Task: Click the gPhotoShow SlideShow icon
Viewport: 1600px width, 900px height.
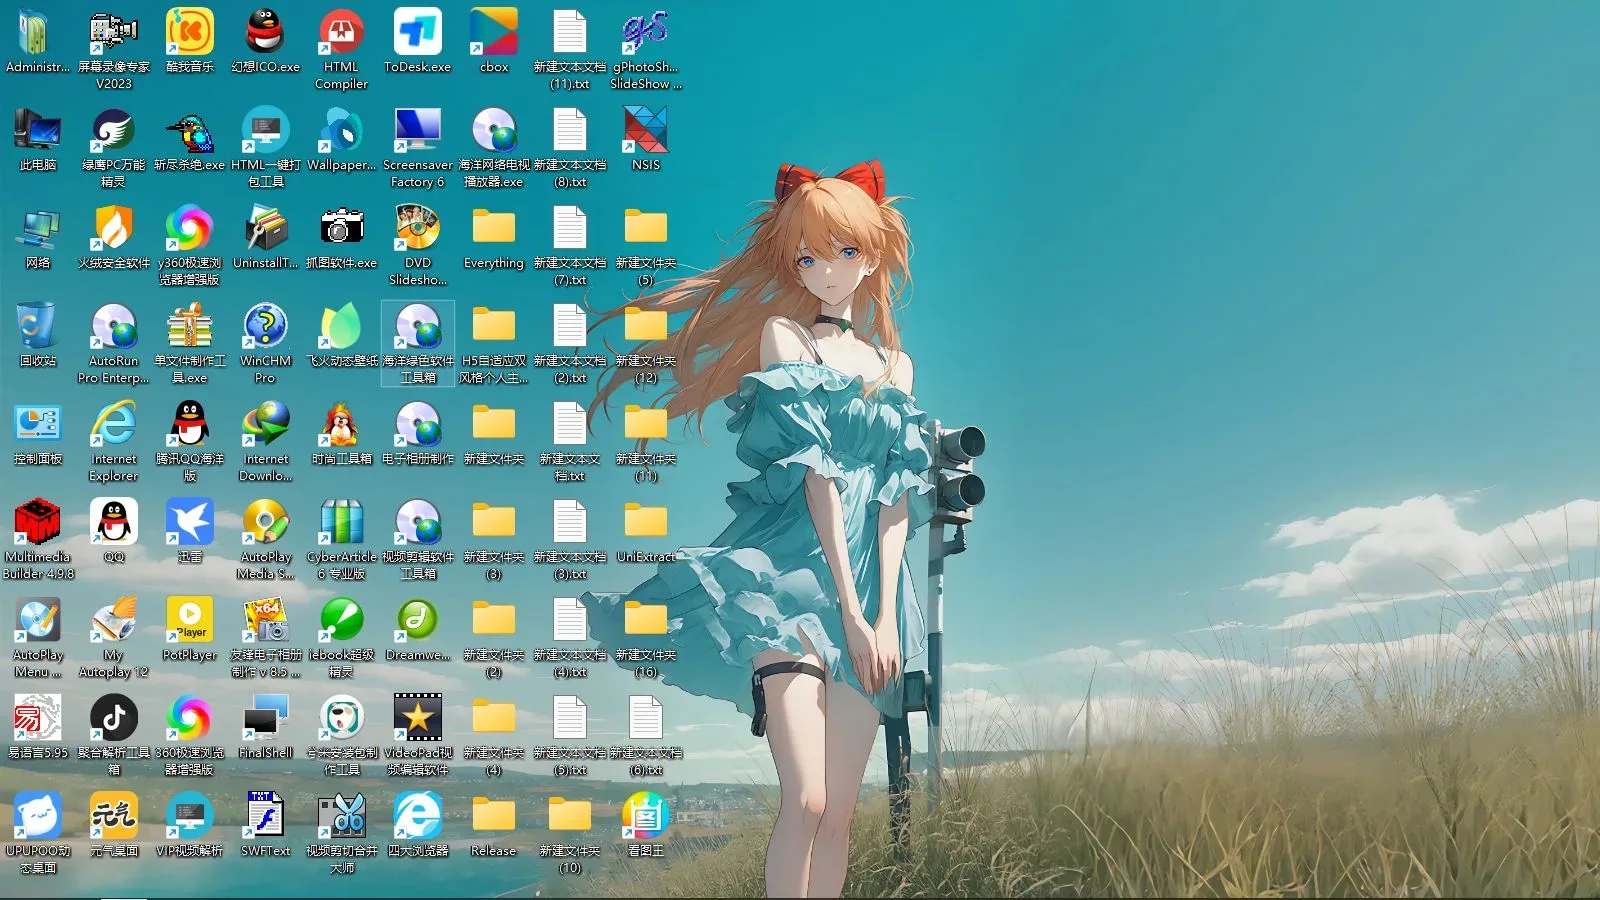Action: tap(646, 32)
